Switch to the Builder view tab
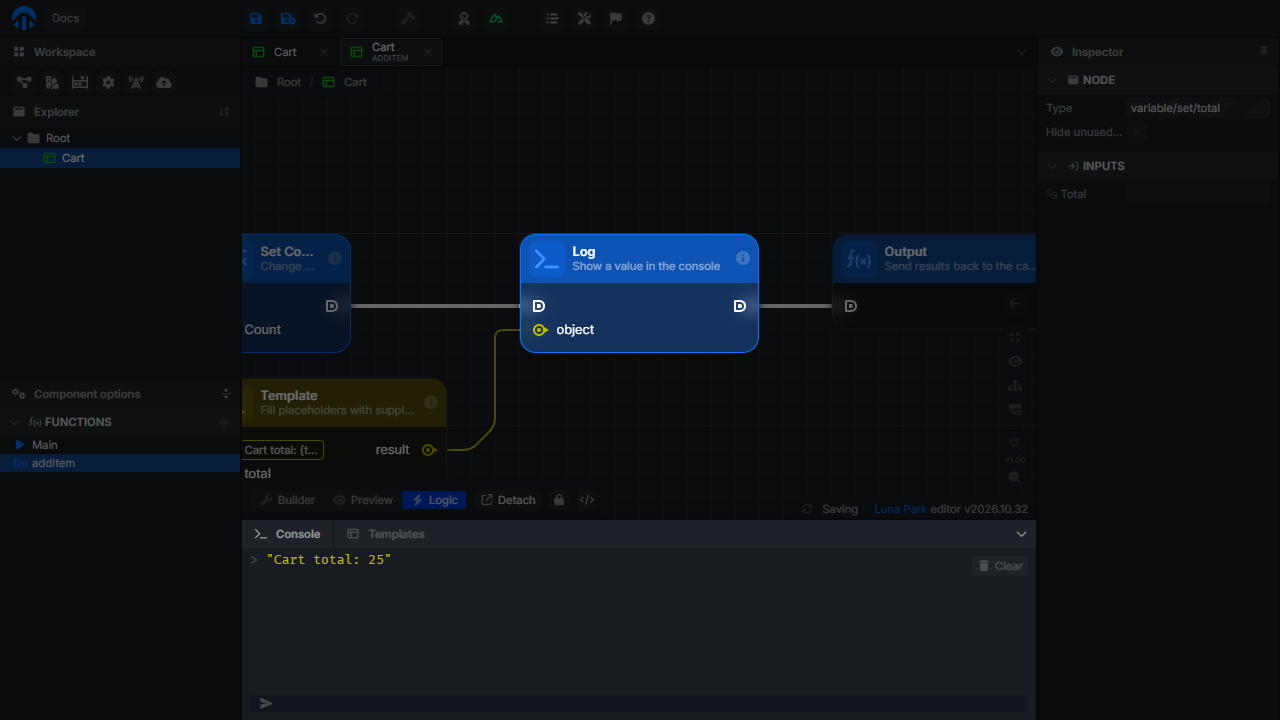Viewport: 1280px width, 720px height. [287, 500]
